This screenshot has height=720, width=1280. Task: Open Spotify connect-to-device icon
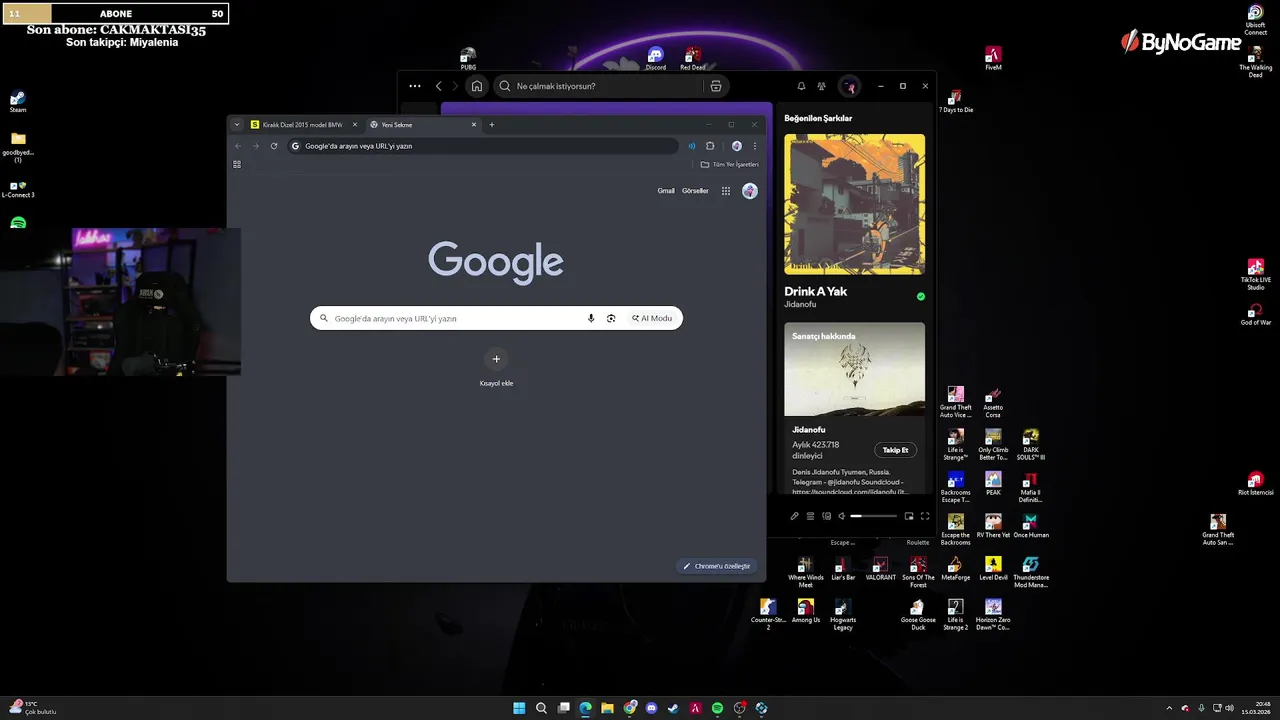(826, 516)
